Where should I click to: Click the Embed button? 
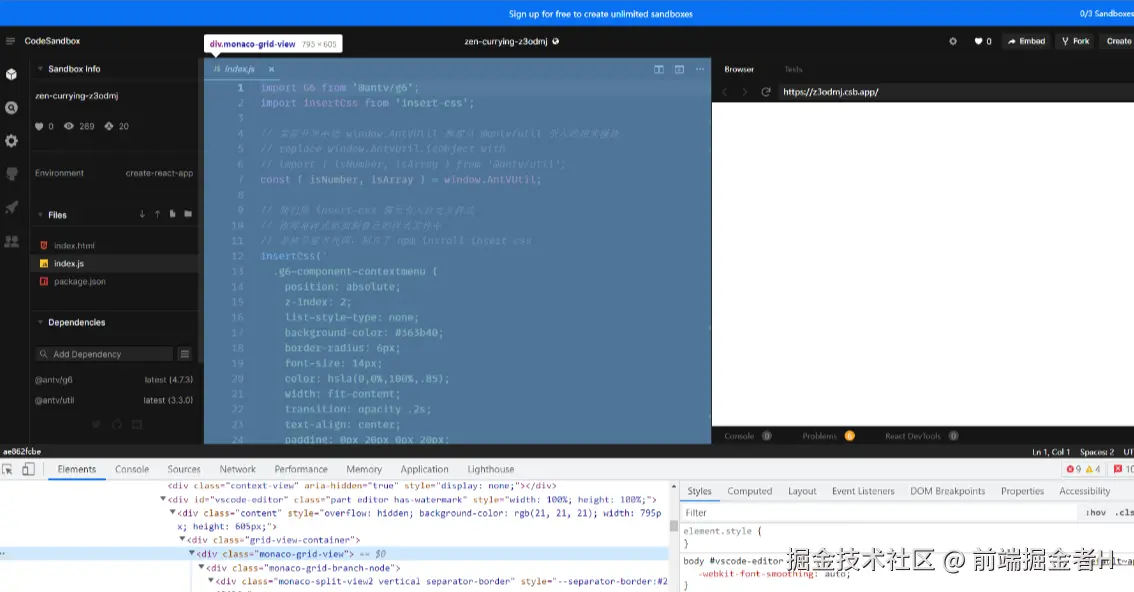[x=1026, y=41]
